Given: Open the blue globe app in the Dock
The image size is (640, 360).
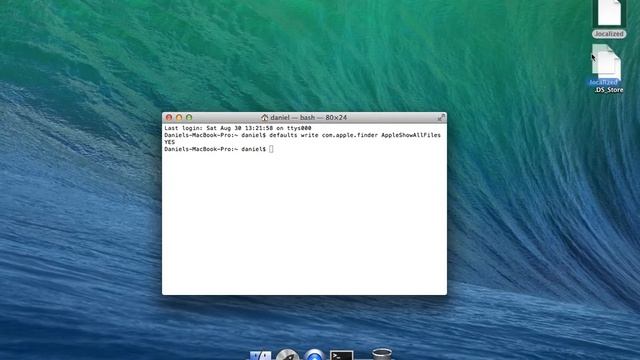Looking at the screenshot, I should click(x=314, y=355).
